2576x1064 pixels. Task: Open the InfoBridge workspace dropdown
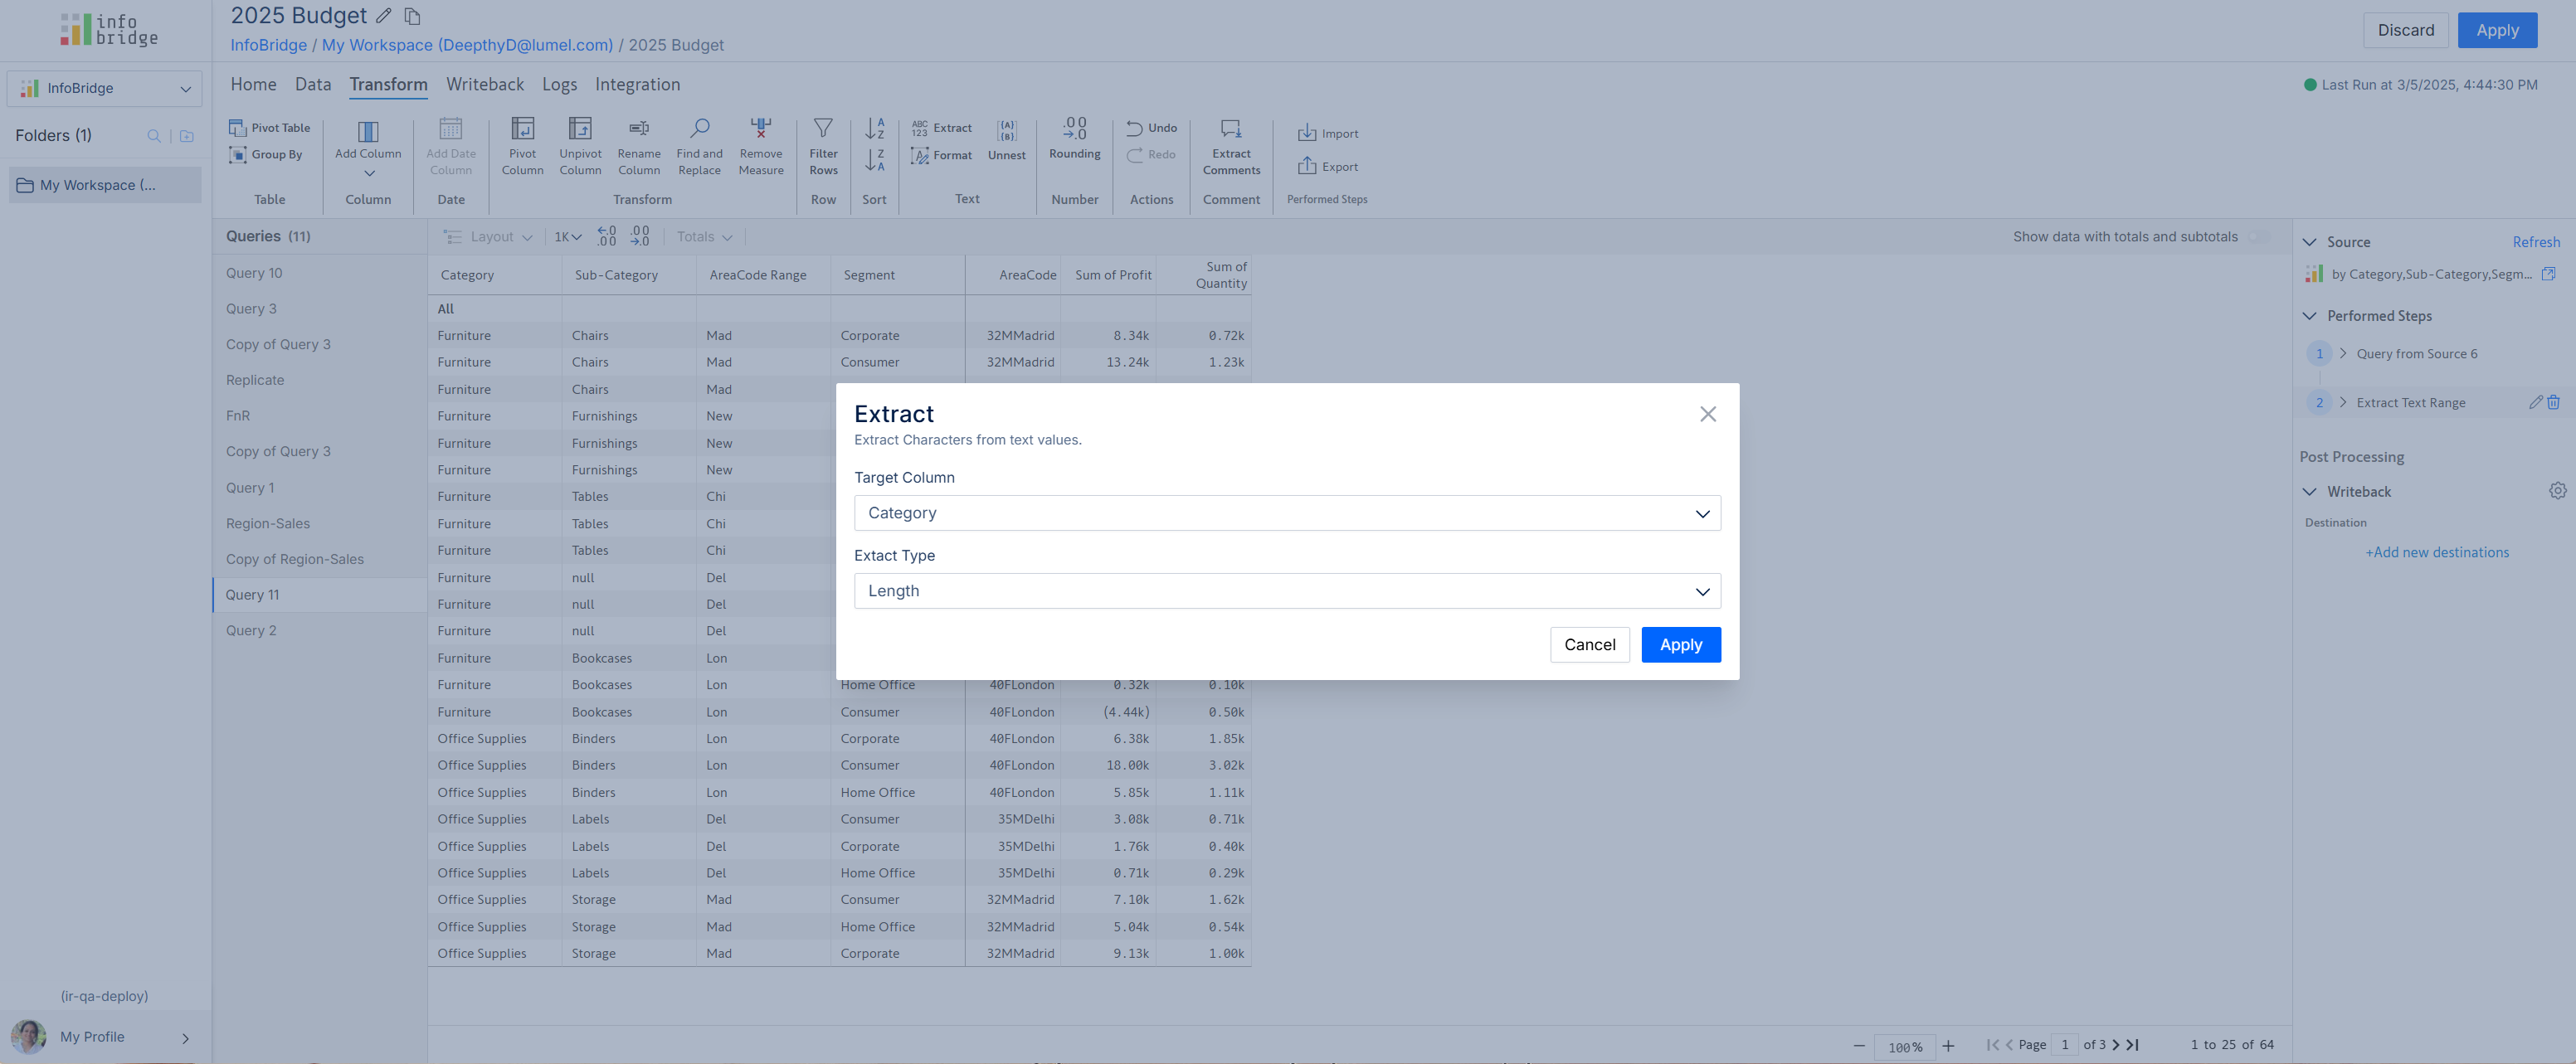[104, 88]
